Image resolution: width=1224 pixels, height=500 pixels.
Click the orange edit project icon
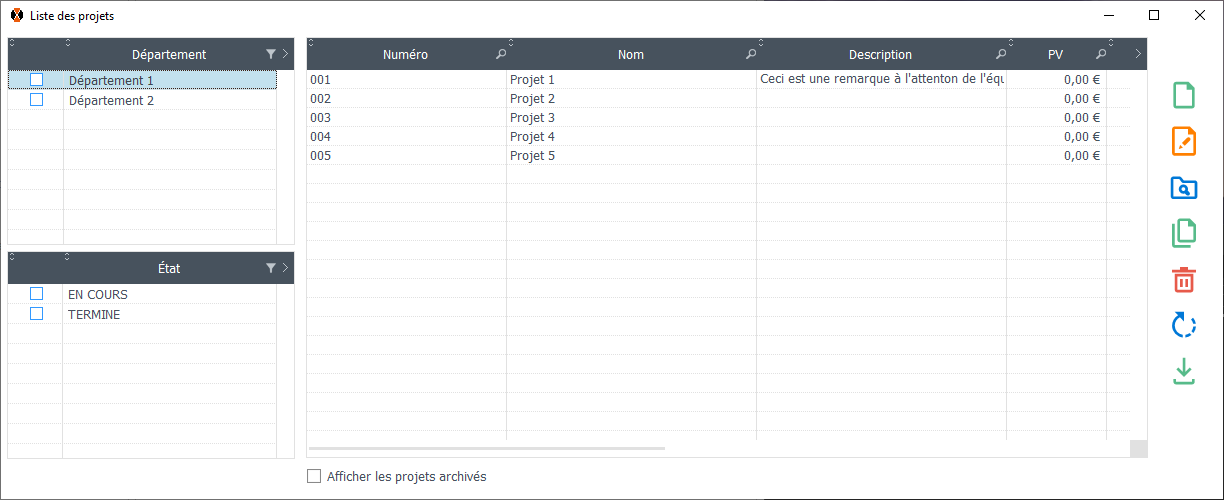(1183, 141)
